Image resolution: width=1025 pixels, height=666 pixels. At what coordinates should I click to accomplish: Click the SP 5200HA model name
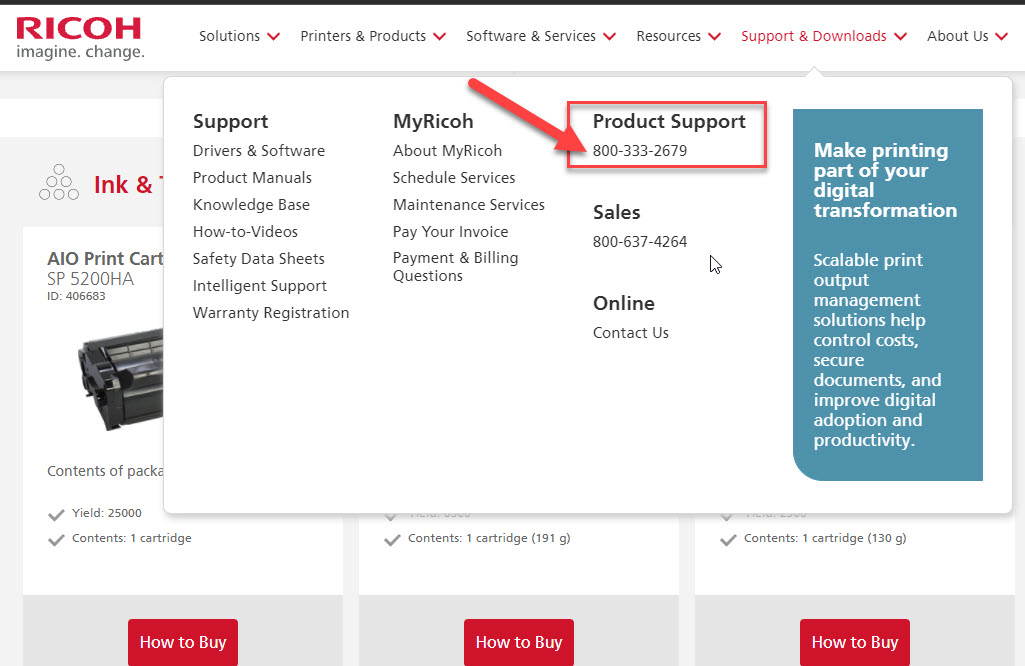(90, 279)
